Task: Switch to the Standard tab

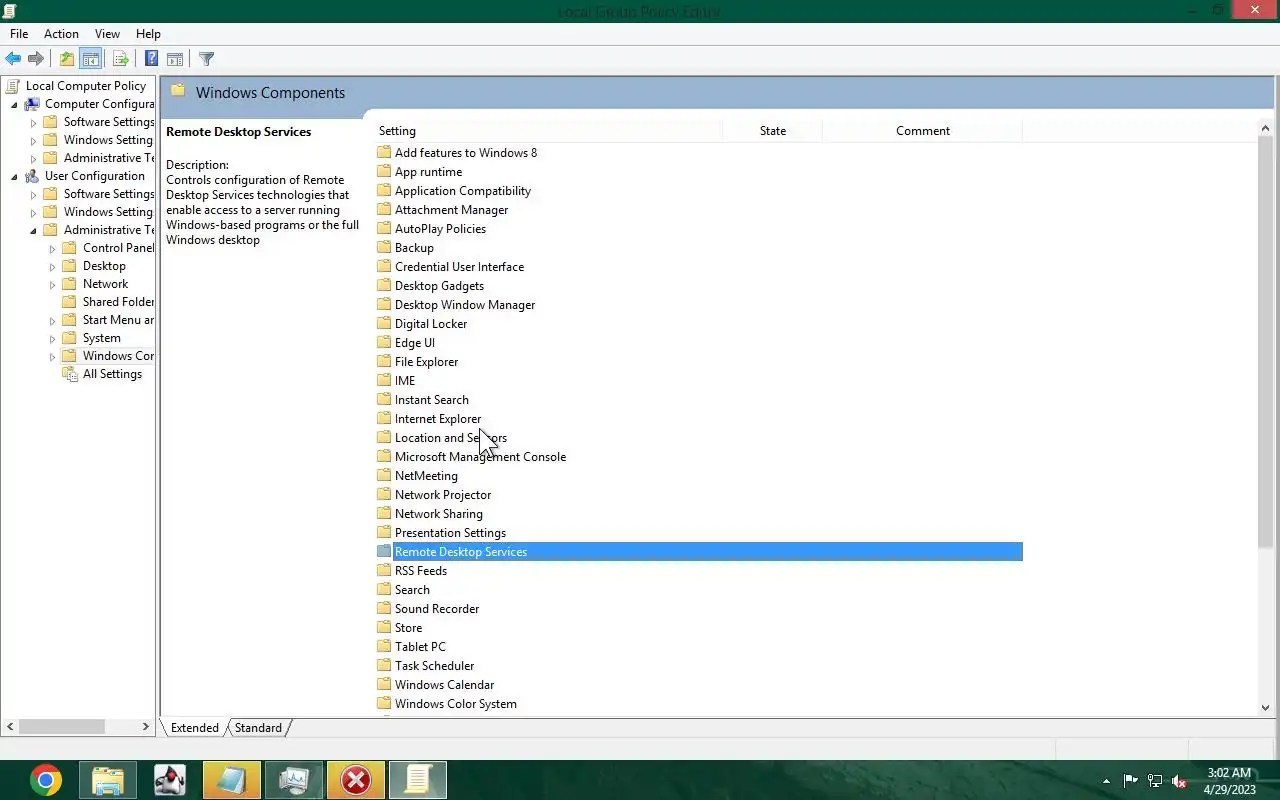Action: coord(258,728)
